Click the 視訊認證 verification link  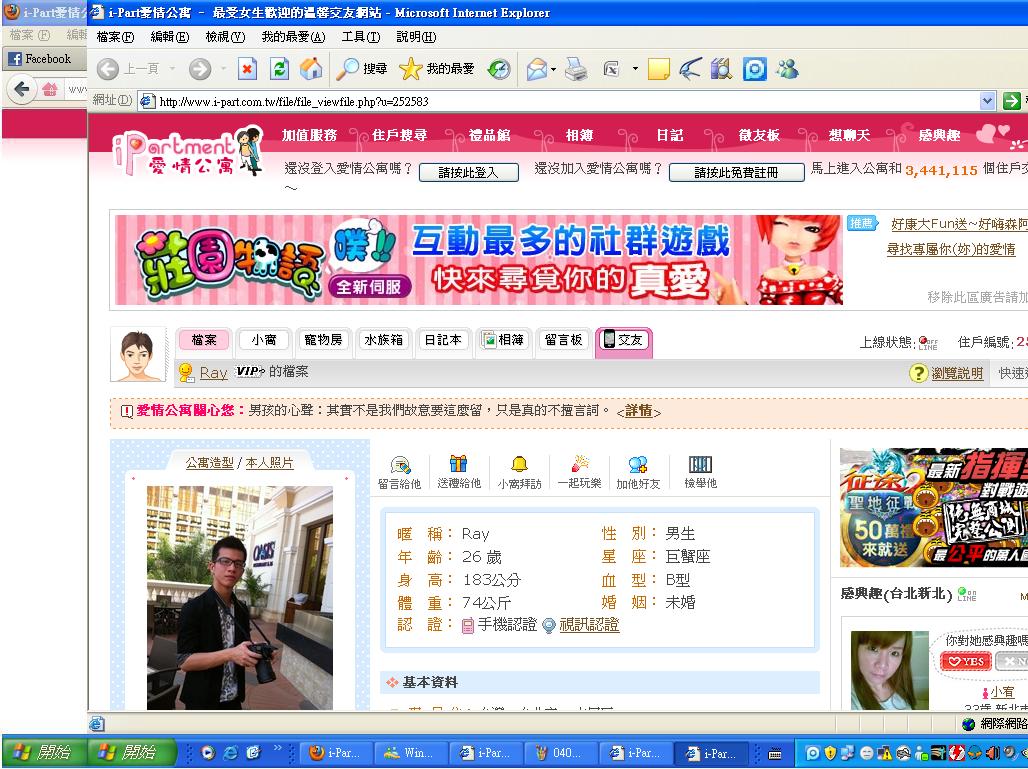pyautogui.click(x=588, y=625)
